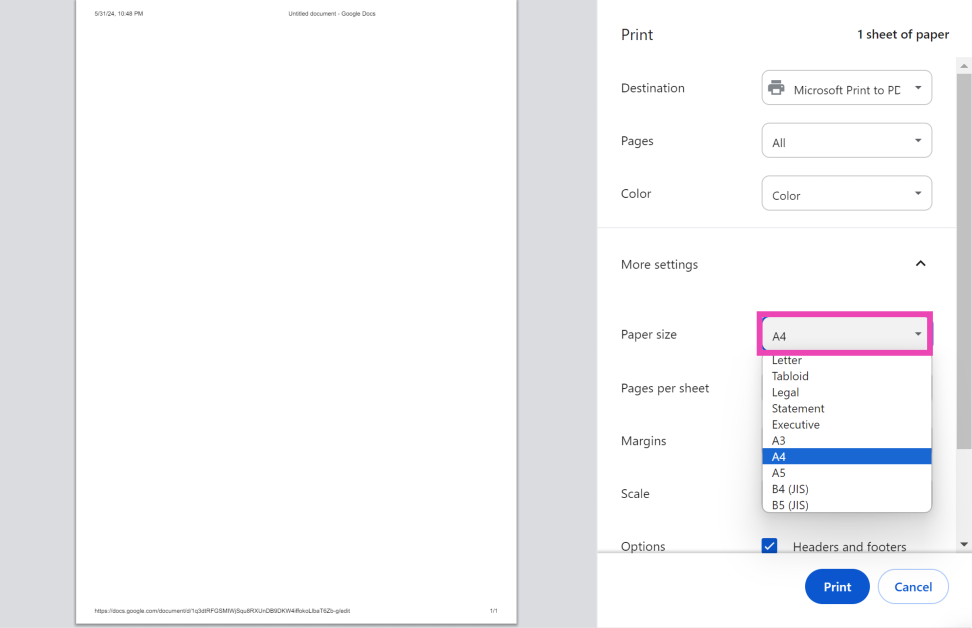
Task: Click the Paper size combo box arrow
Action: coord(918,334)
